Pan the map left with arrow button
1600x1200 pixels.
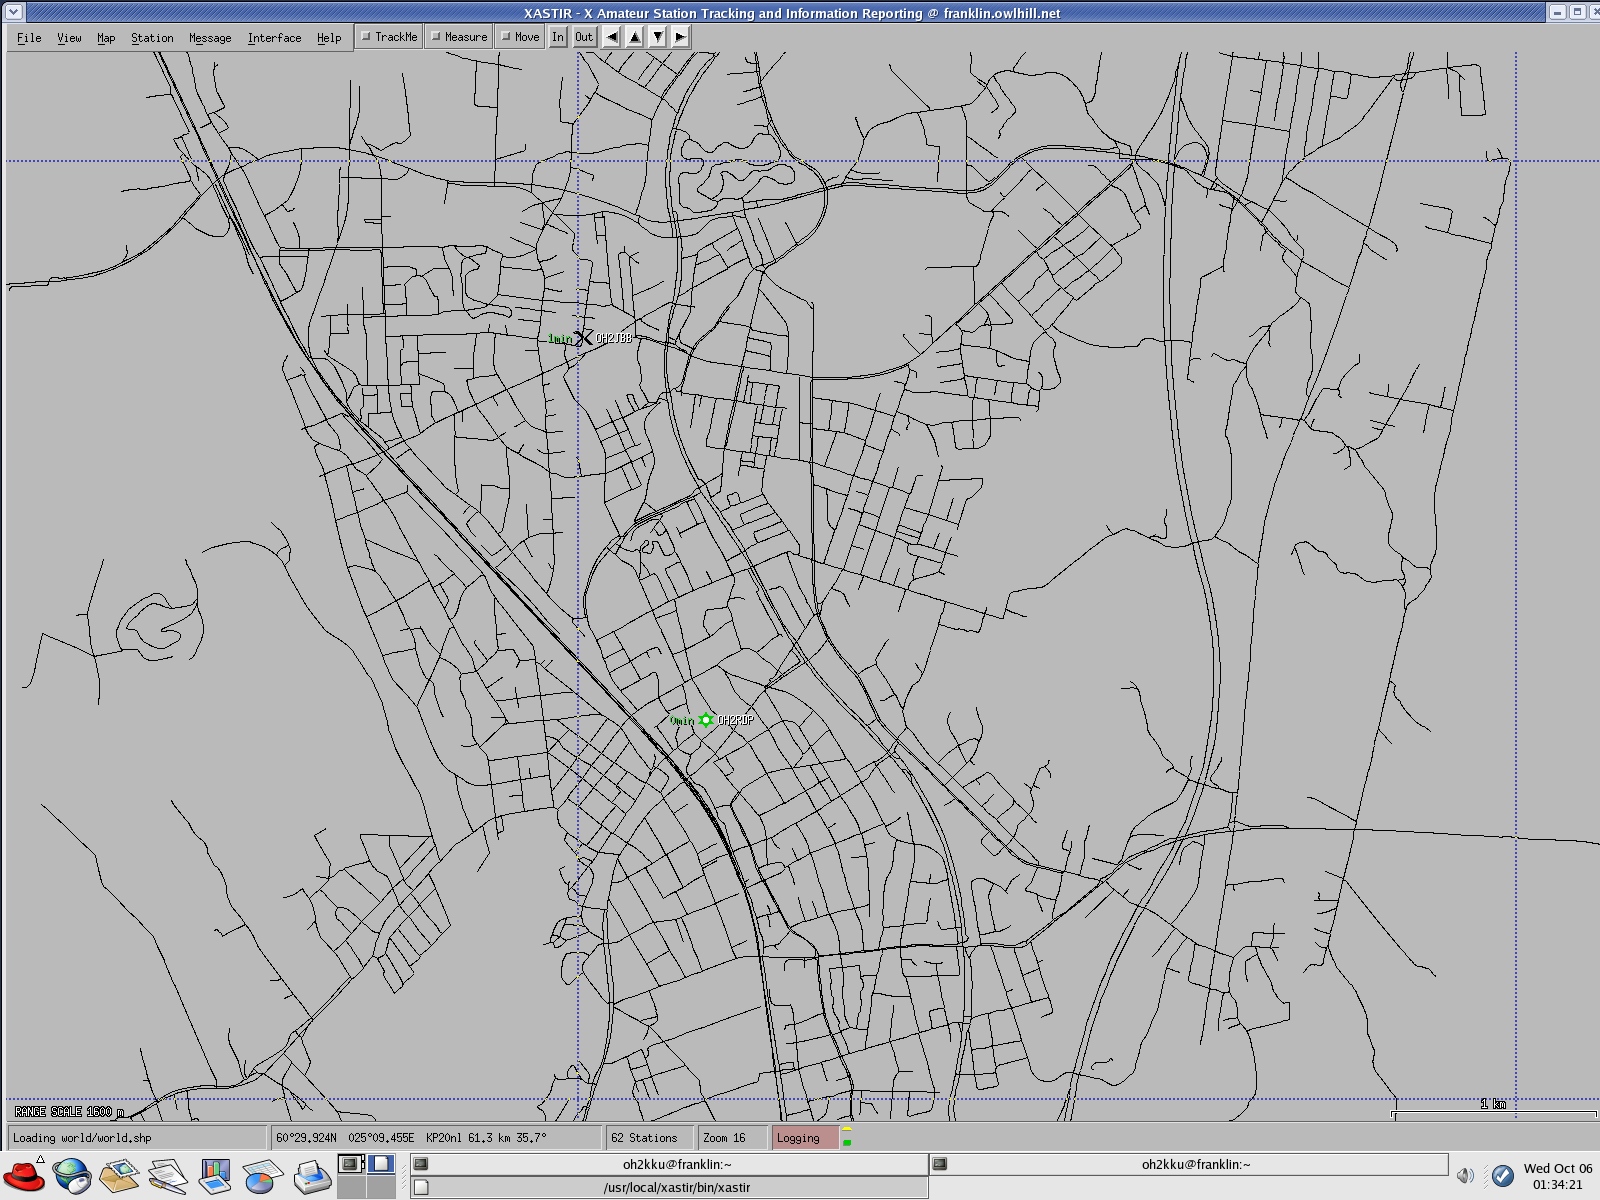(612, 37)
